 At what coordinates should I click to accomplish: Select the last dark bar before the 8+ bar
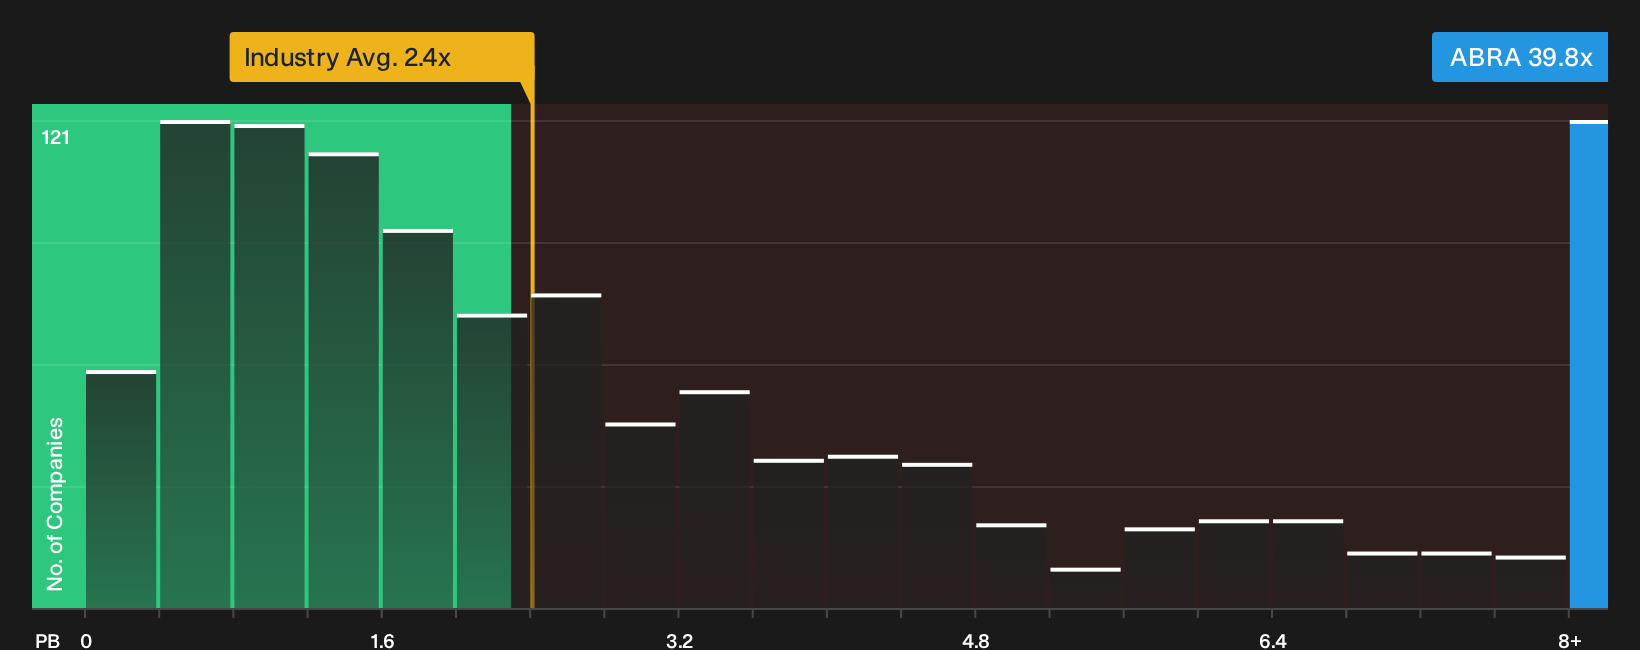(1531, 582)
